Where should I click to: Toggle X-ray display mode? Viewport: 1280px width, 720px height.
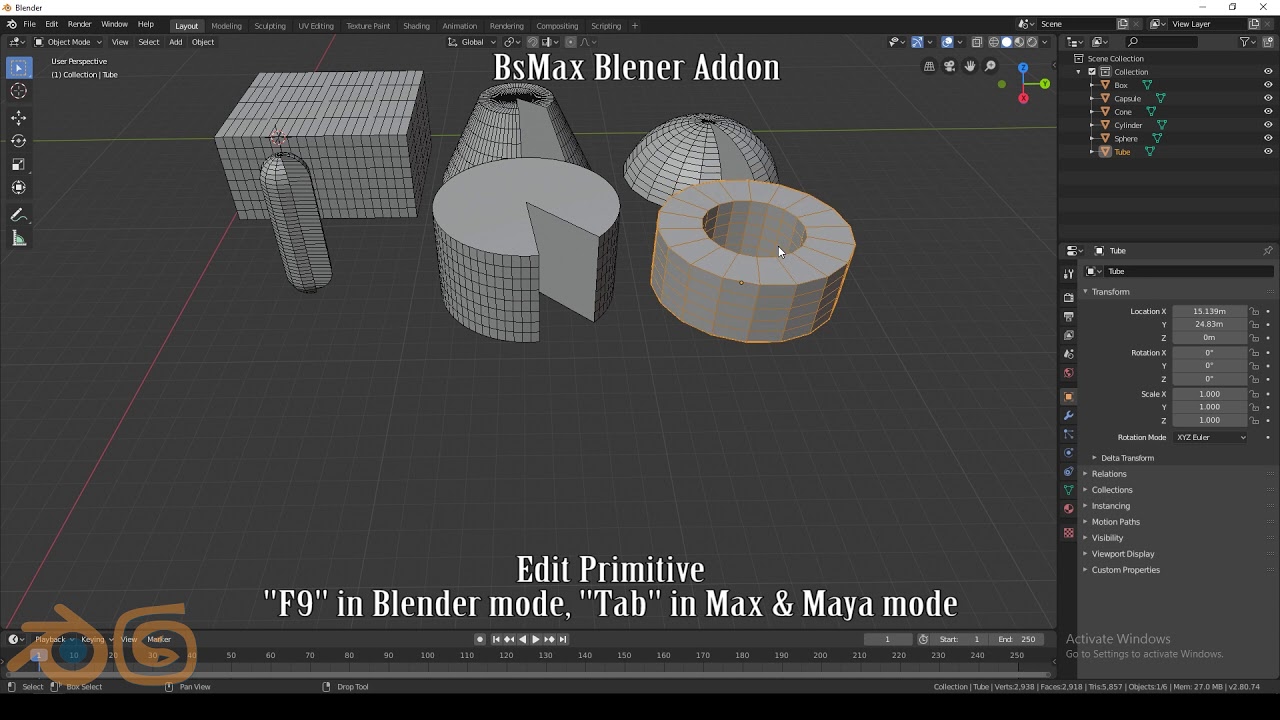(x=977, y=42)
